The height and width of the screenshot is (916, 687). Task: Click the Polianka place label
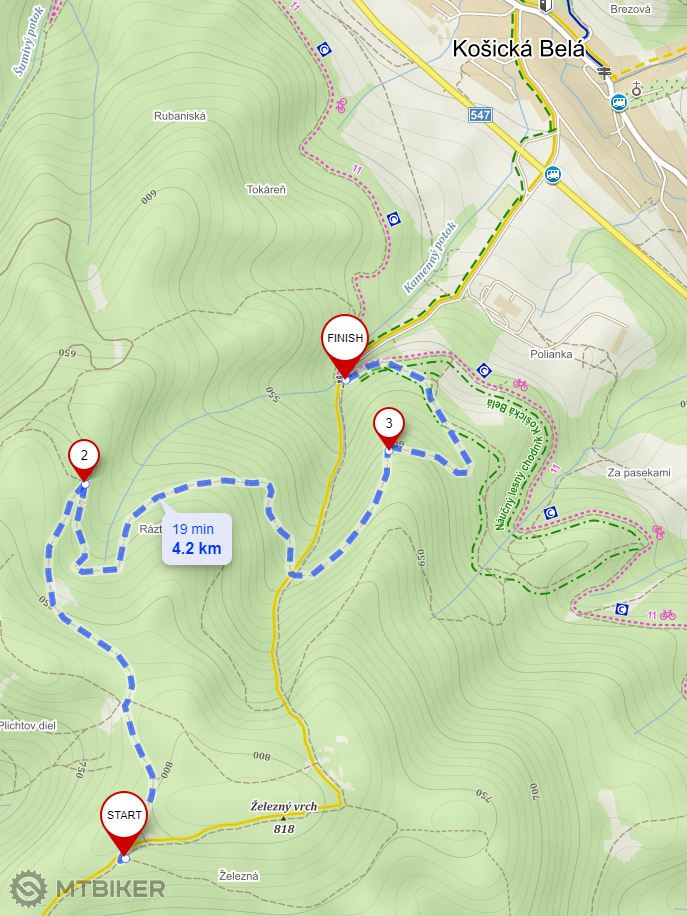pyautogui.click(x=551, y=354)
